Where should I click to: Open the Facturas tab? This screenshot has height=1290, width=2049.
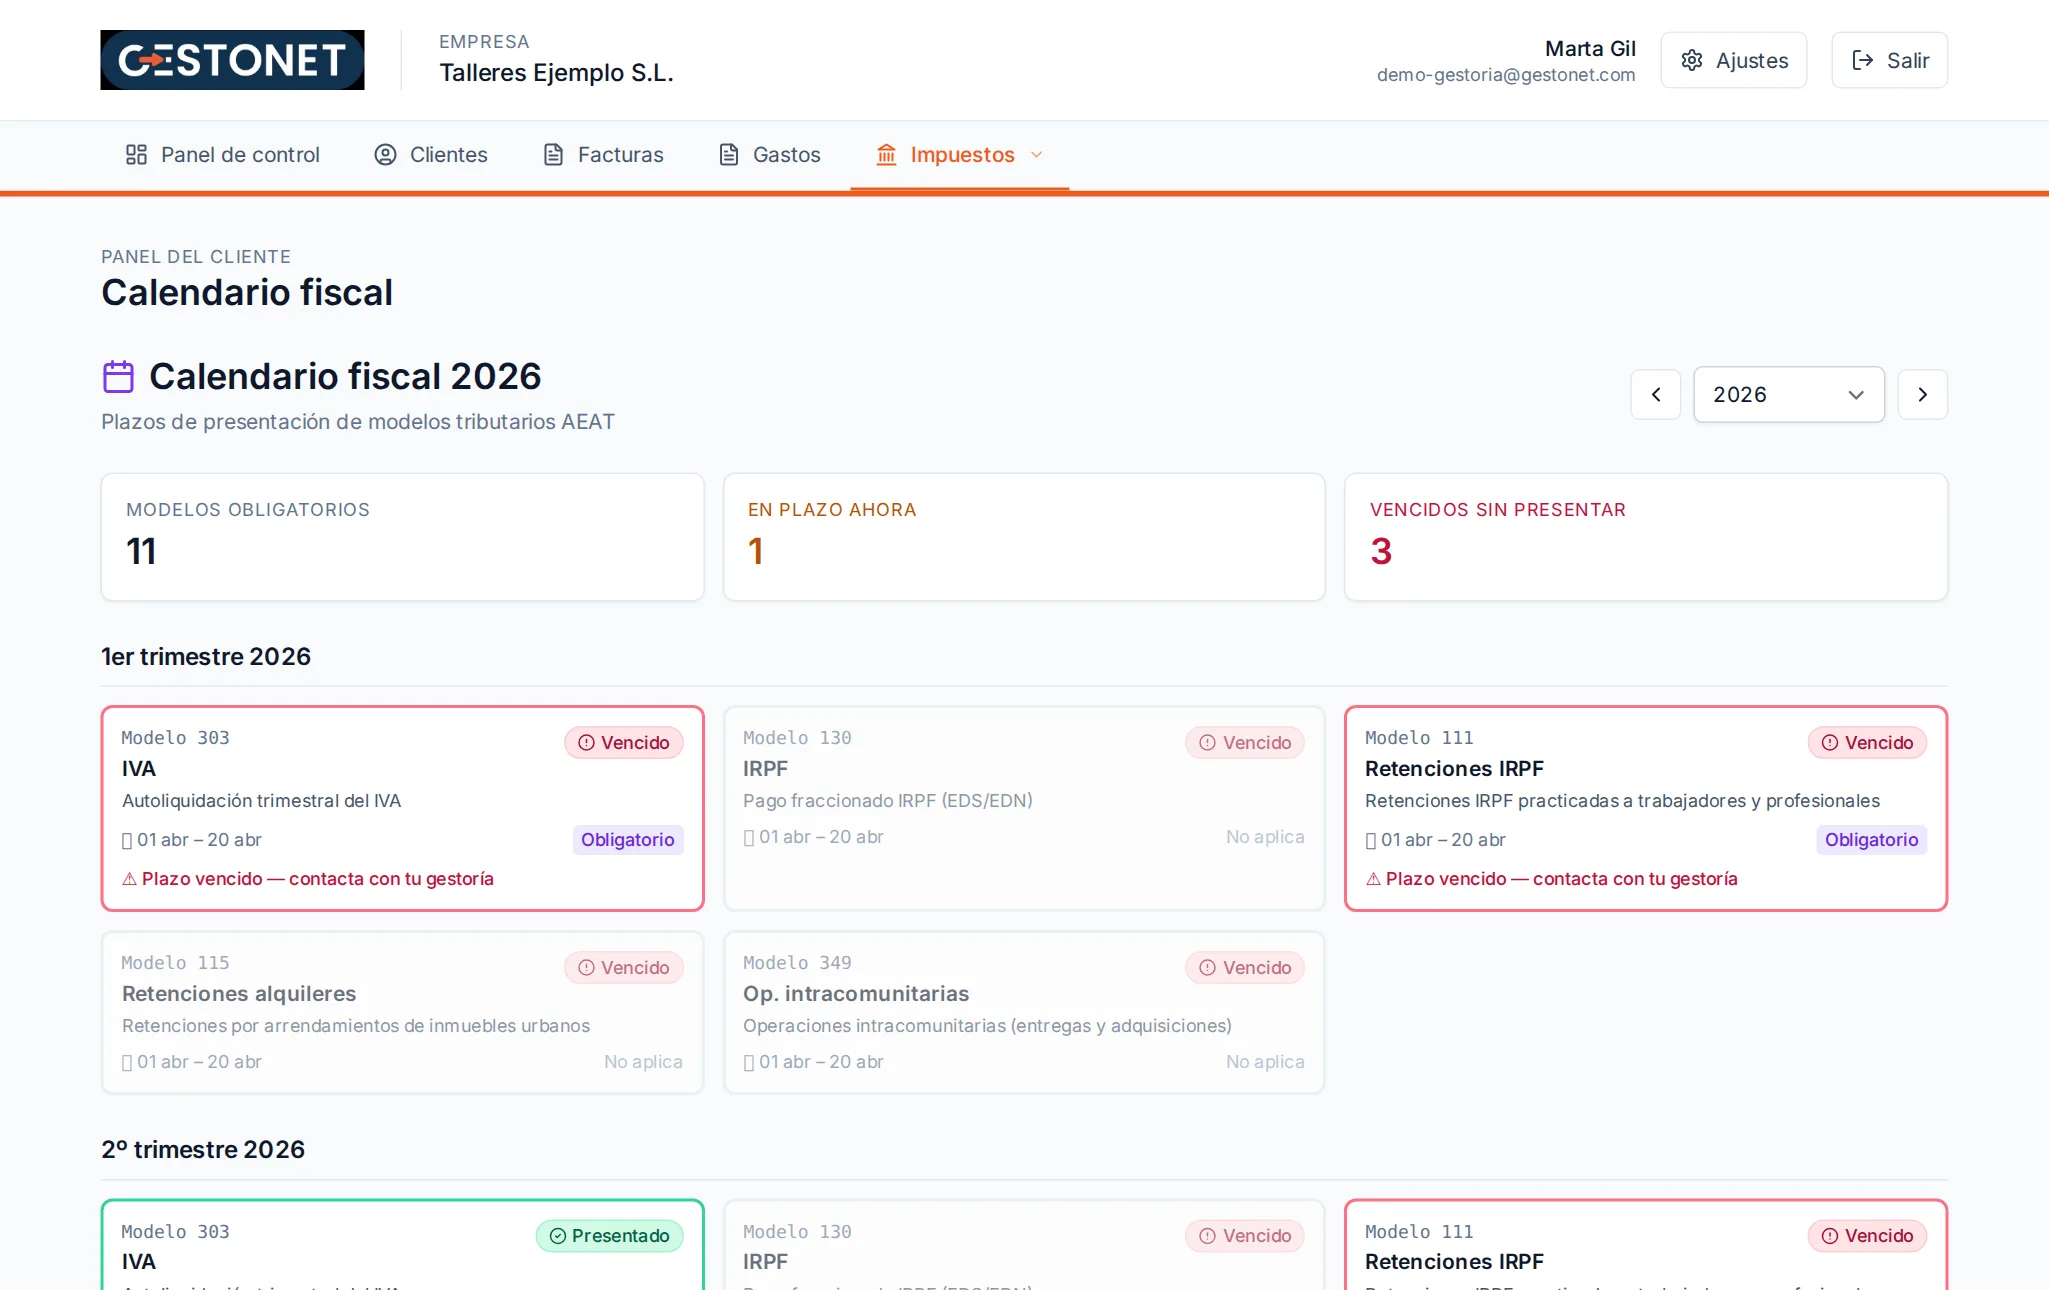(603, 155)
